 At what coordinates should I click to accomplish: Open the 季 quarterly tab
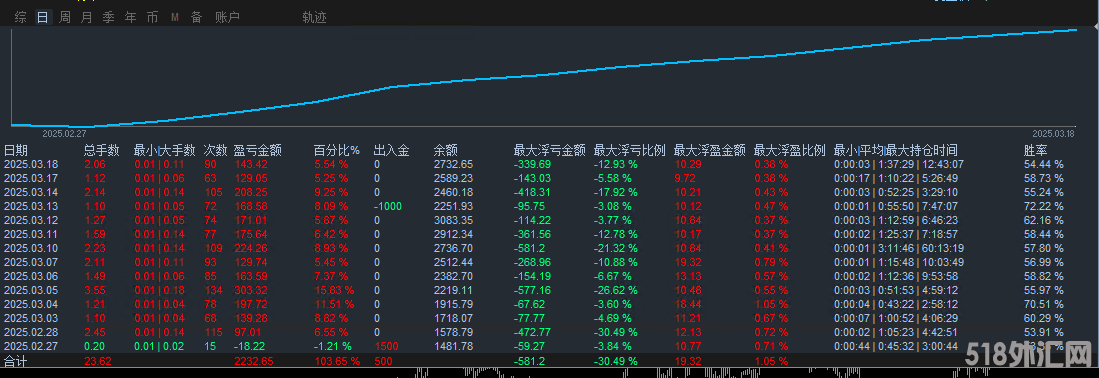(108, 18)
